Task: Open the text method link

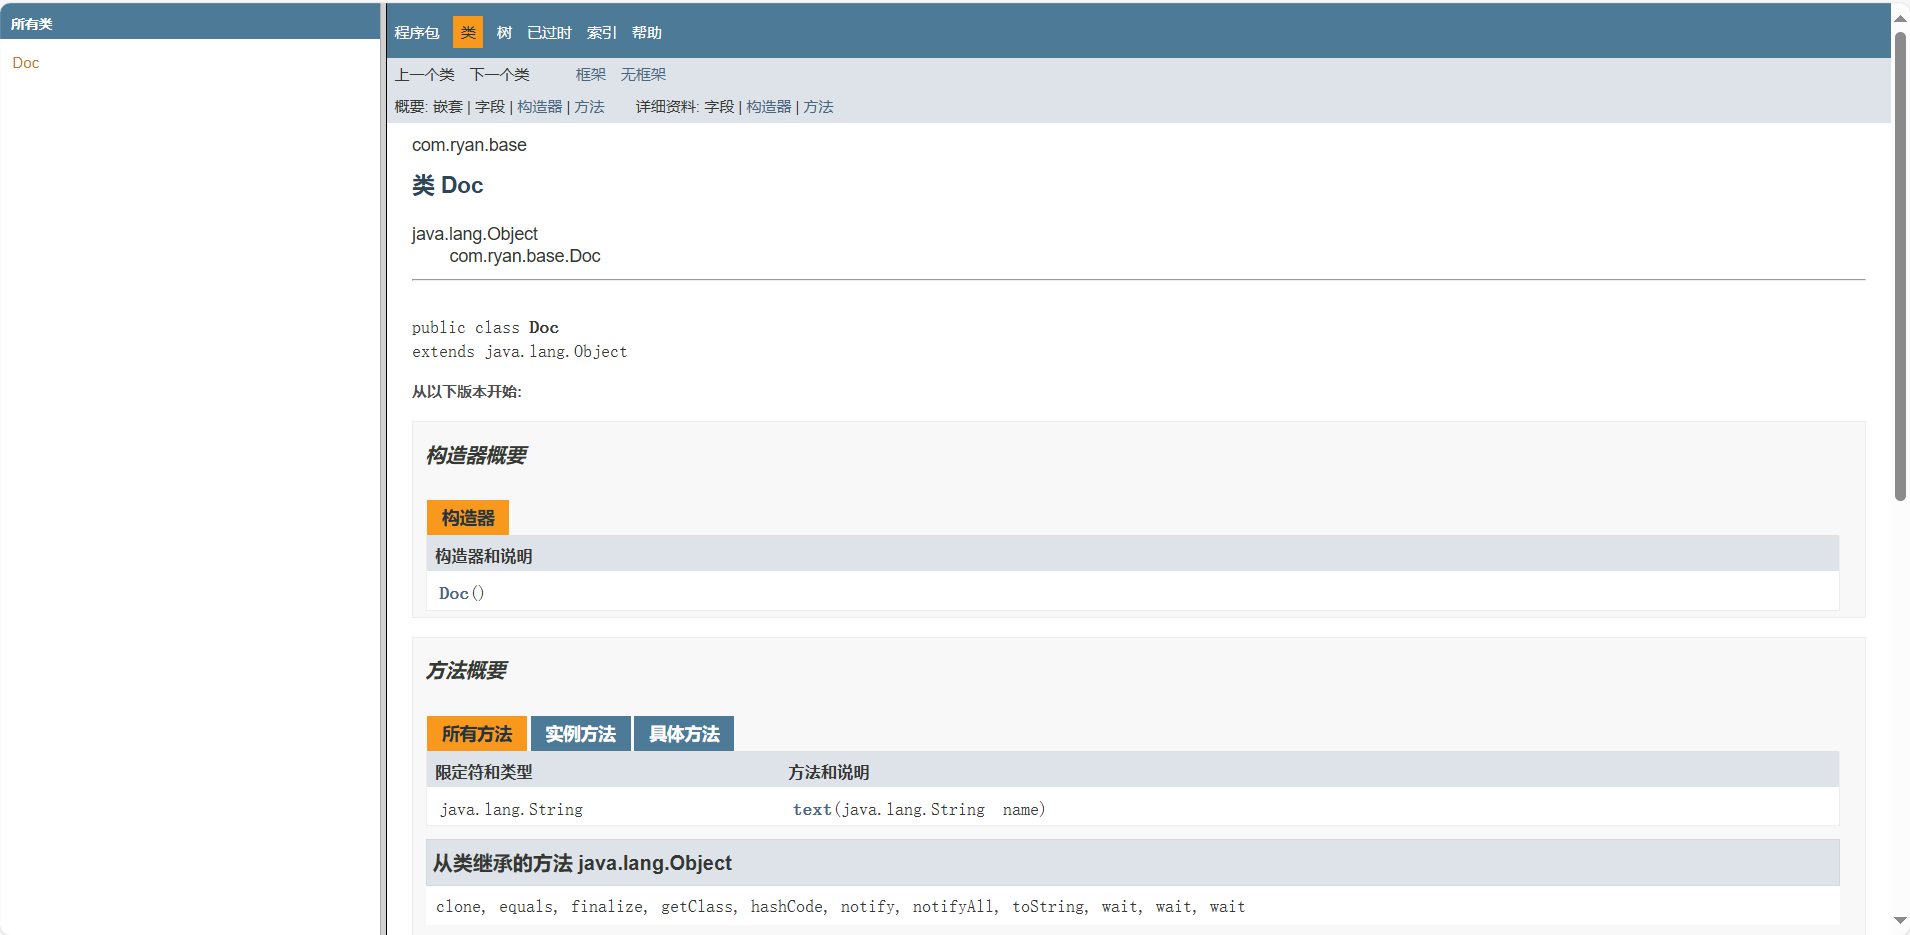Action: [812, 810]
